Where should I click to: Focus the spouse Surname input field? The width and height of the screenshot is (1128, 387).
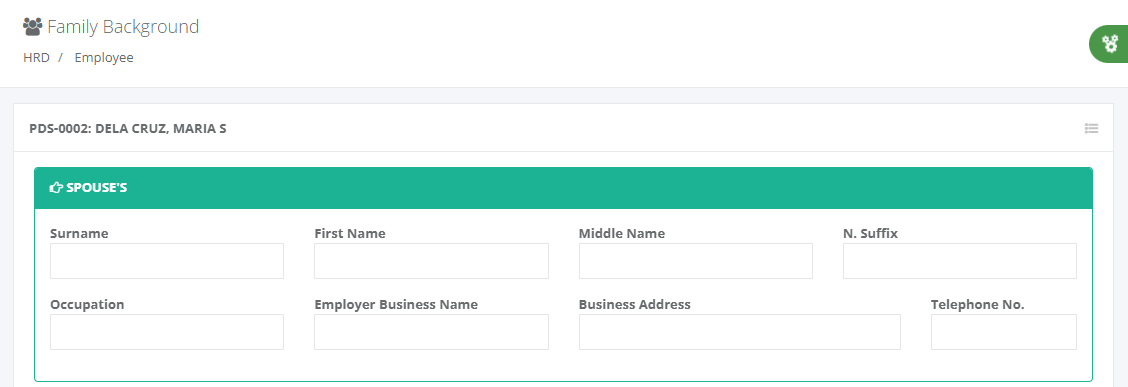[167, 260]
